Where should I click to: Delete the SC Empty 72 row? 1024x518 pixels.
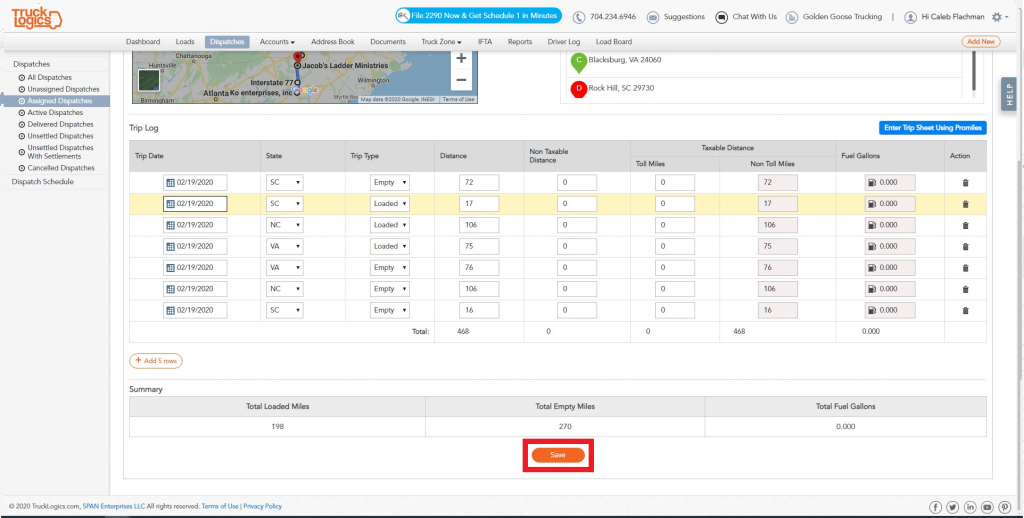965,183
